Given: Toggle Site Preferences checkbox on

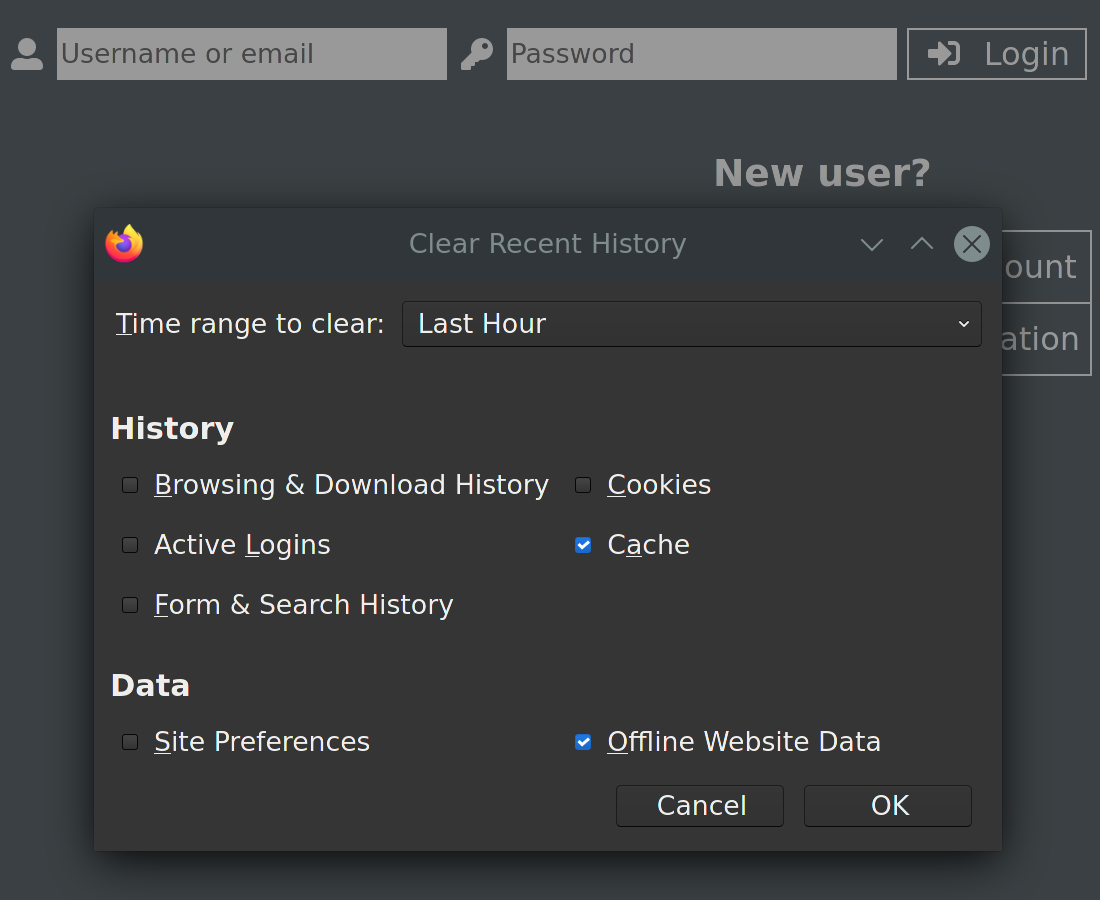Looking at the screenshot, I should click(130, 742).
